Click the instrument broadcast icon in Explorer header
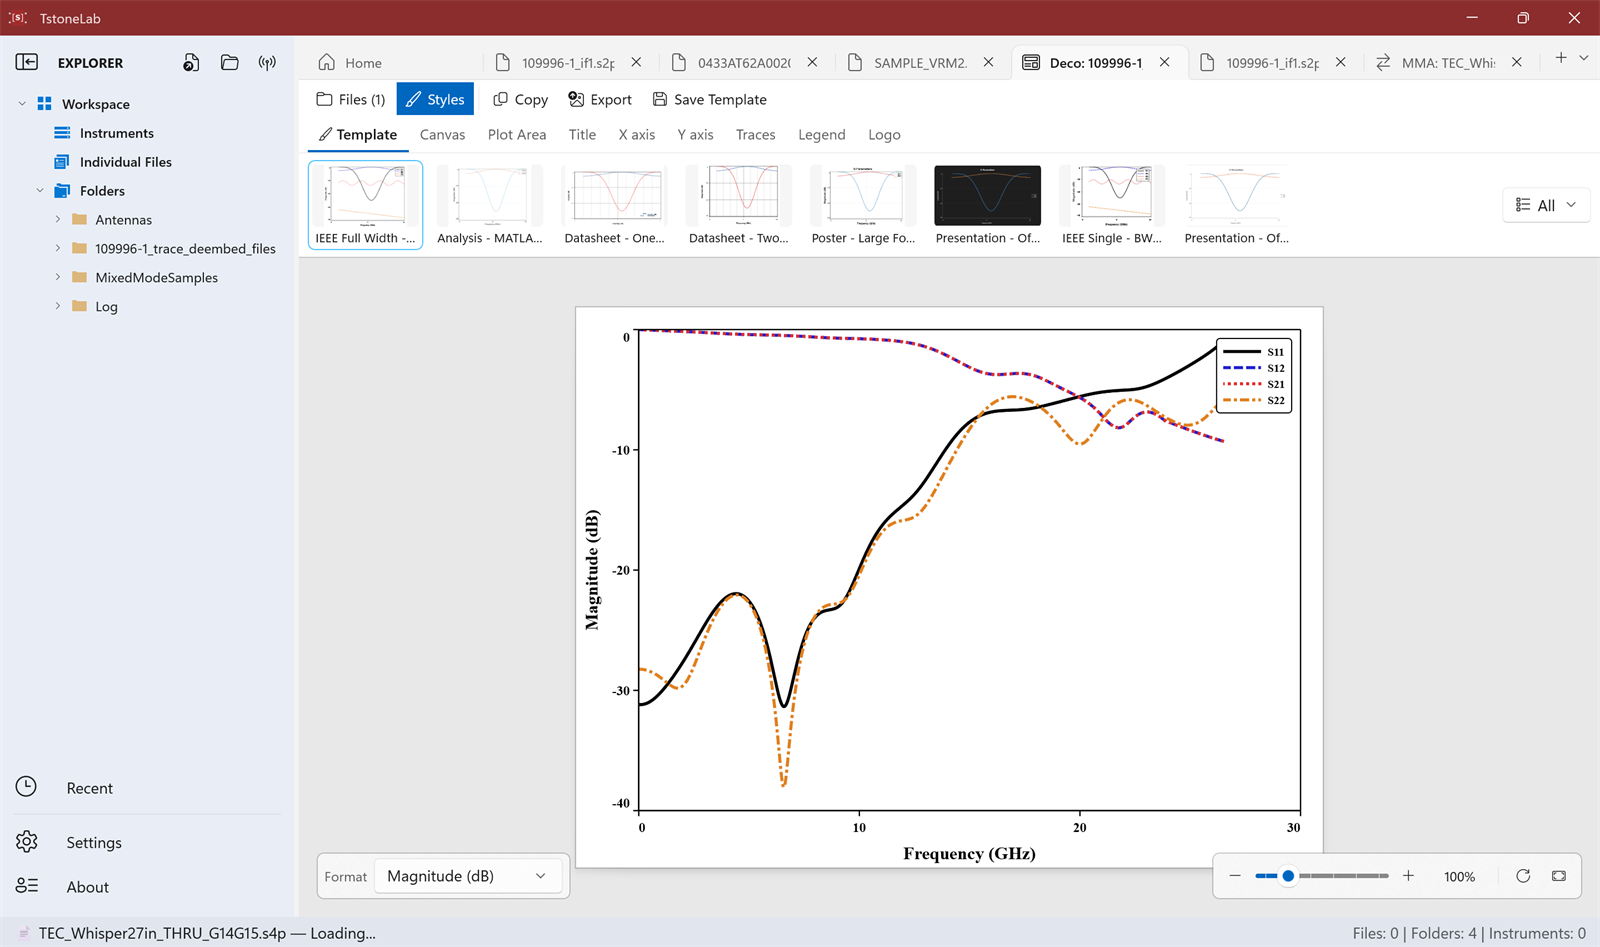1600x947 pixels. tap(267, 62)
